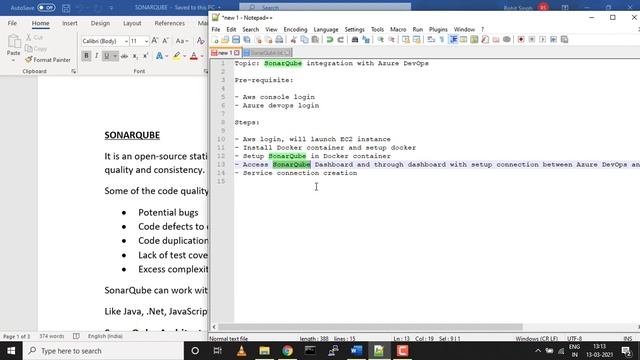This screenshot has height=360, width=640.
Task: Save the current recorded macro icon
Action: 564,40
